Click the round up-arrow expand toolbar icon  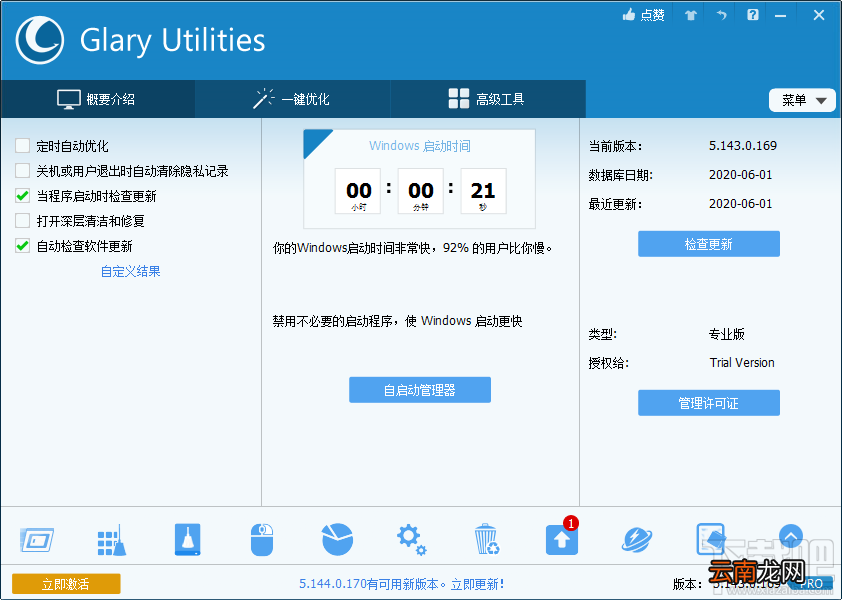tap(790, 536)
